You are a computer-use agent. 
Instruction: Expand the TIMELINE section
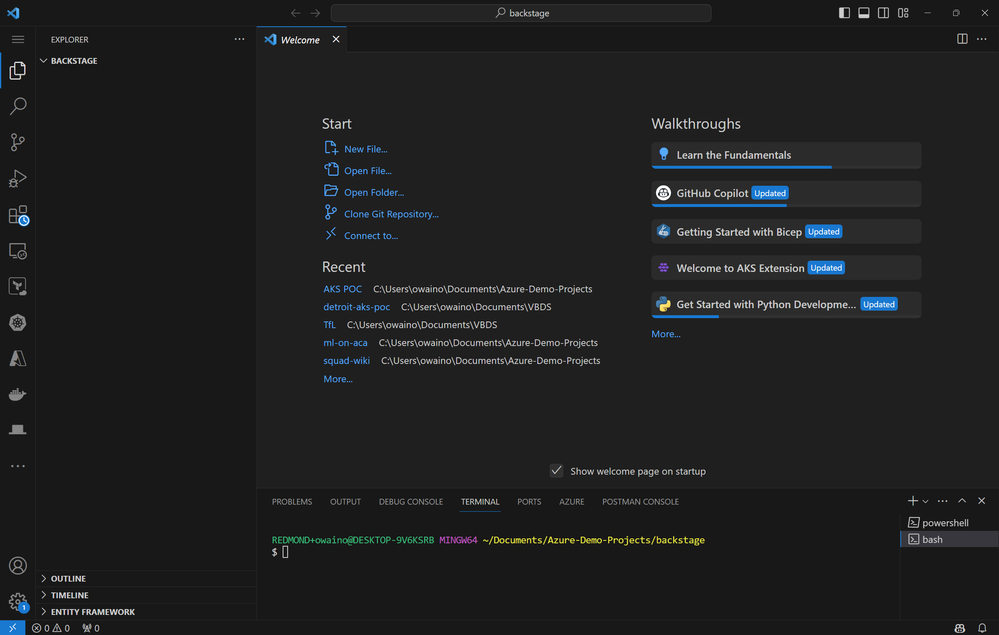[x=147, y=595]
